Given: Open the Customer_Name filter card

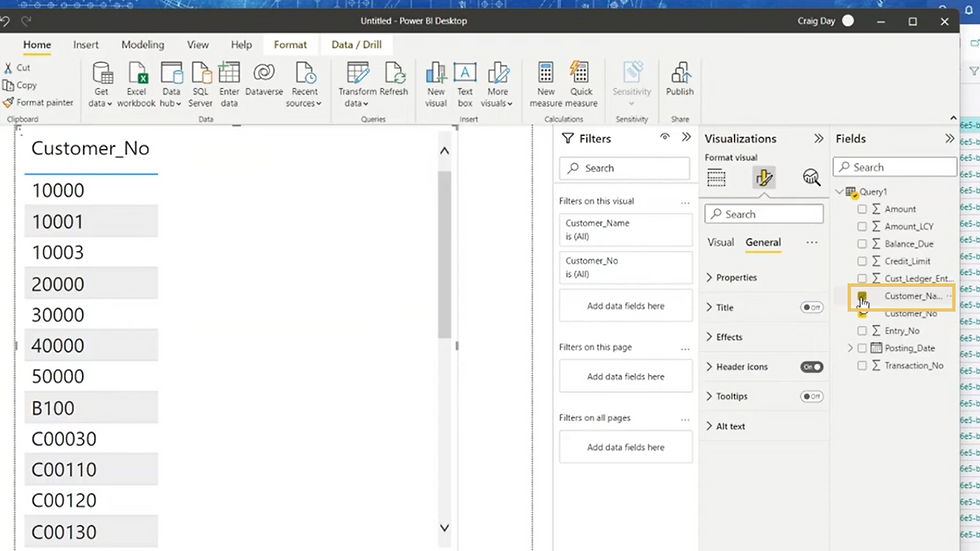Looking at the screenshot, I should coord(625,229).
